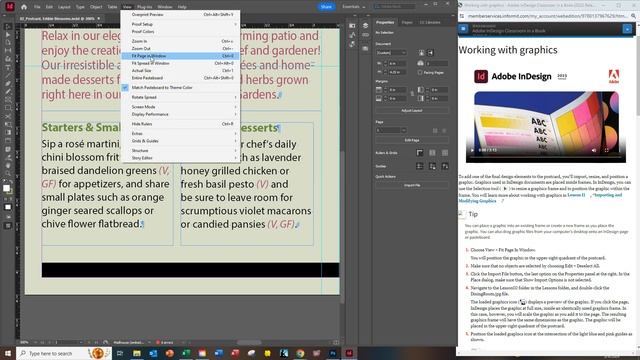Viewport: 640px width, 360px height.
Task: Select the Scissors tool
Action: point(8,116)
